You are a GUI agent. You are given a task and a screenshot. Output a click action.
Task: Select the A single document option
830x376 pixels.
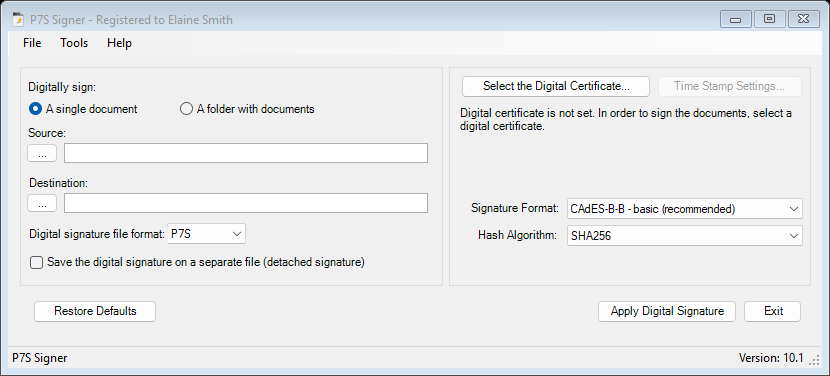point(83,109)
